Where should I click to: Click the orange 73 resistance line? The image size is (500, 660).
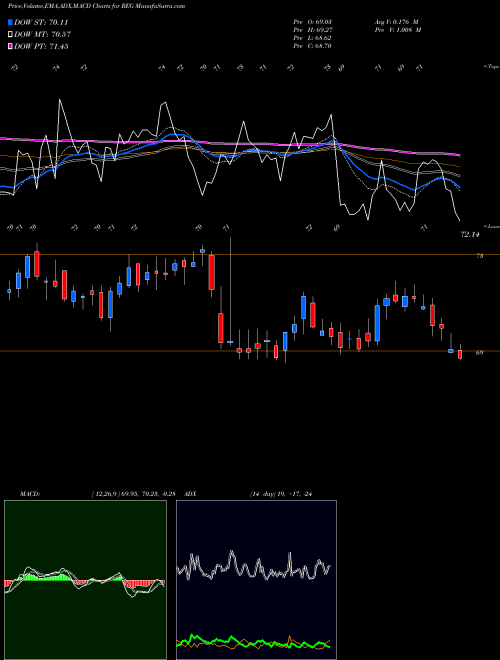pyautogui.click(x=250, y=255)
